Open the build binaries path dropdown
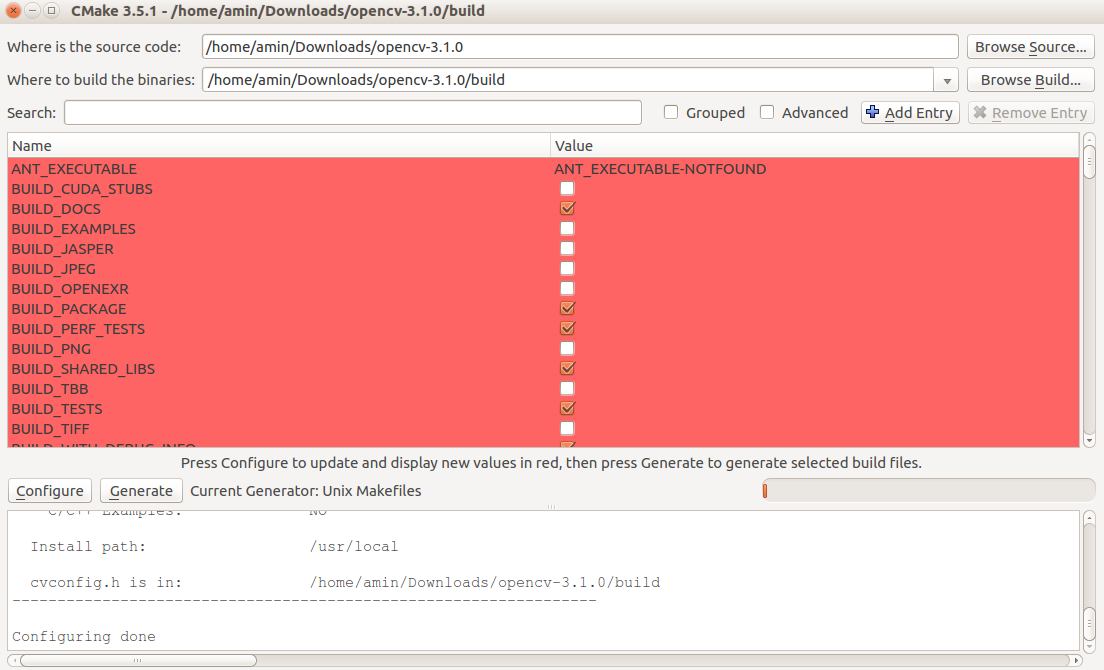This screenshot has width=1104, height=670. tap(946, 80)
